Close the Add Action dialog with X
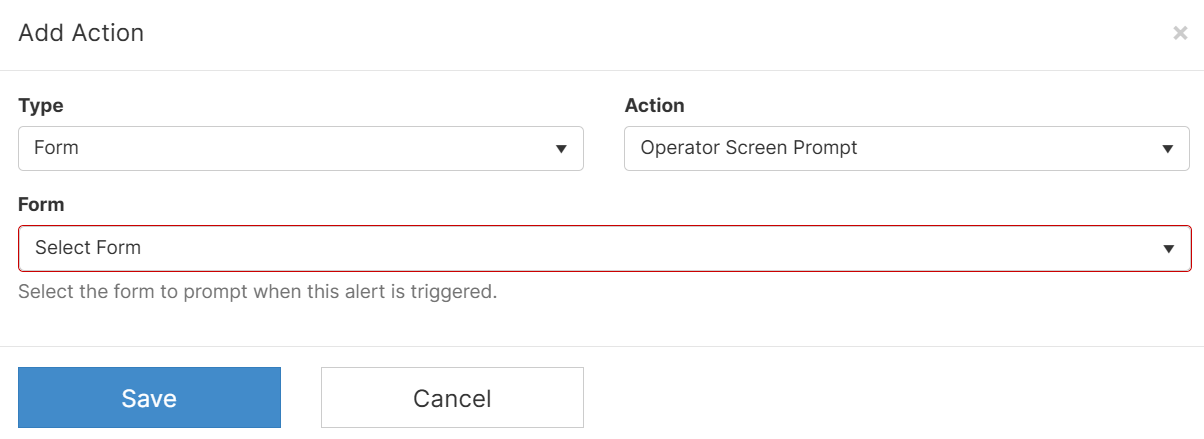The height and width of the screenshot is (439, 1204). tap(1180, 33)
